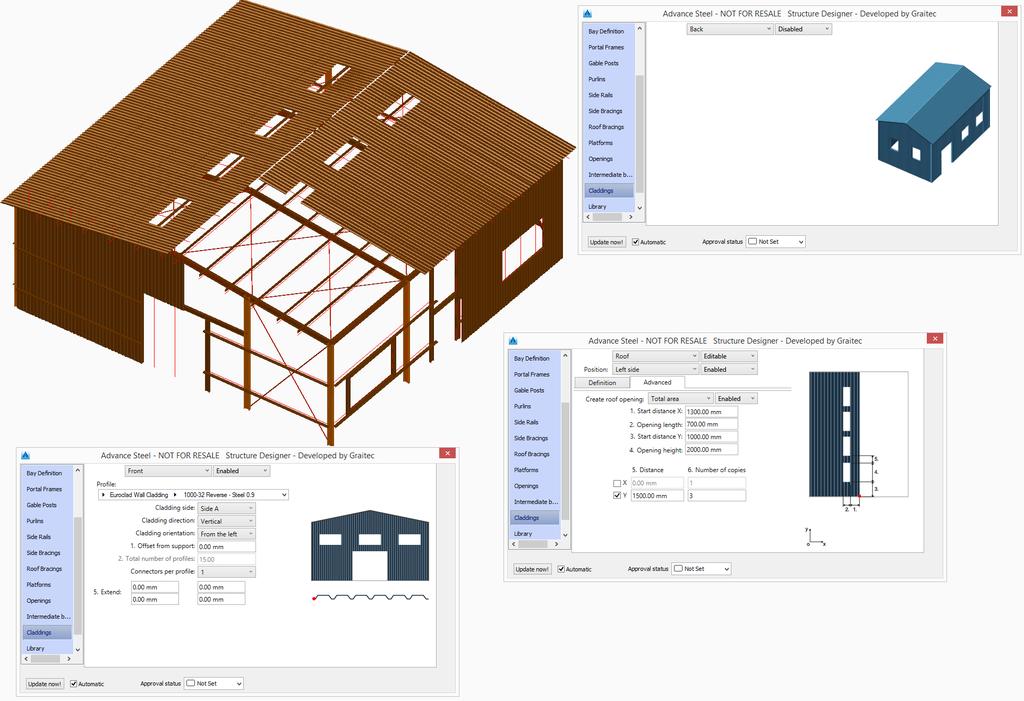Click Start distance Y field 1000.00 mm

[711, 437]
